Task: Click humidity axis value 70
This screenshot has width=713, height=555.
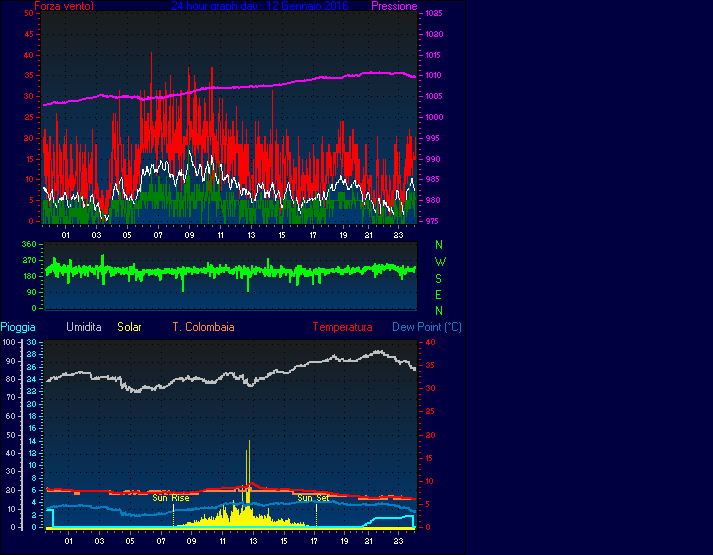Action: pos(11,397)
